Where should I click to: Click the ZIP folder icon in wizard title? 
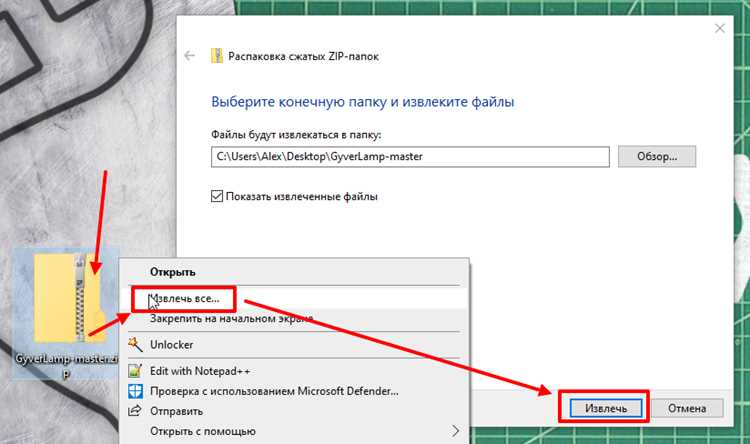tap(217, 56)
